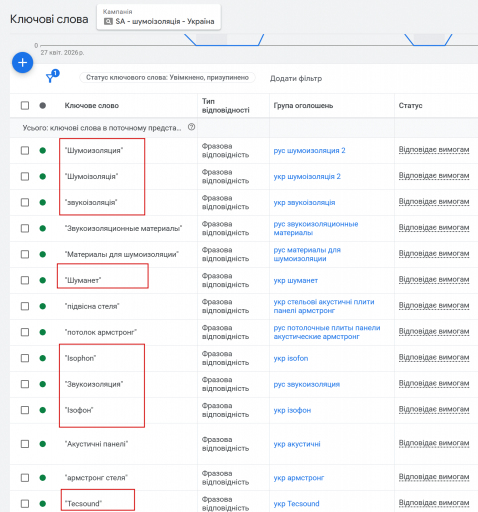Click green status dot for "Акустичні панелі"

(x=43, y=444)
